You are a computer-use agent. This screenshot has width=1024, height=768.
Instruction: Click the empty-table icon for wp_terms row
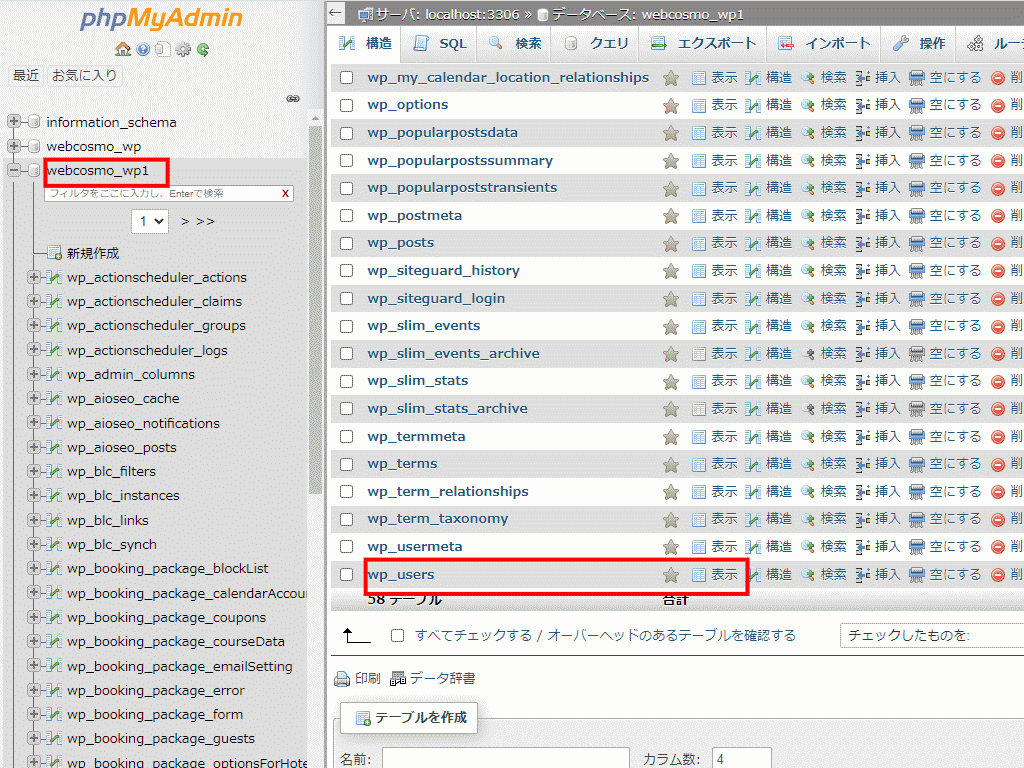917,464
